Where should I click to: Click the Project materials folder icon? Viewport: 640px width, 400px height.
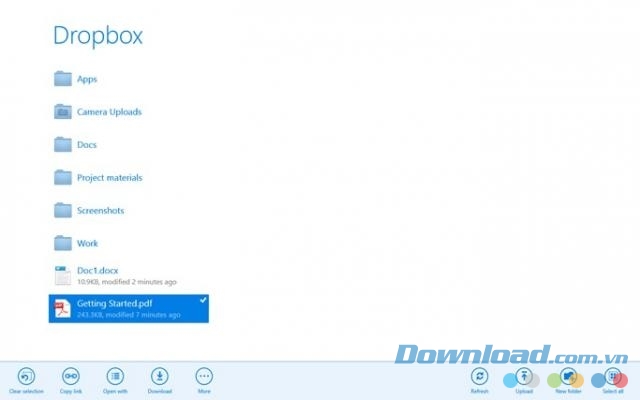pyautogui.click(x=63, y=178)
